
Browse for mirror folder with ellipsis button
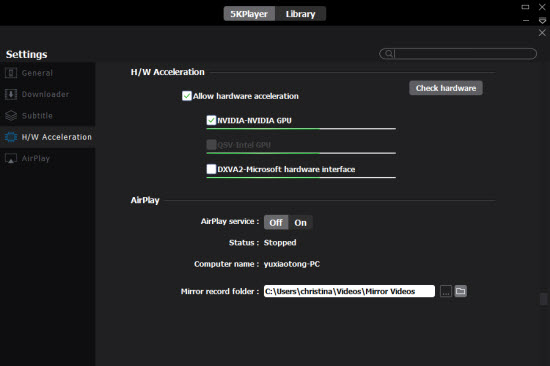click(446, 291)
